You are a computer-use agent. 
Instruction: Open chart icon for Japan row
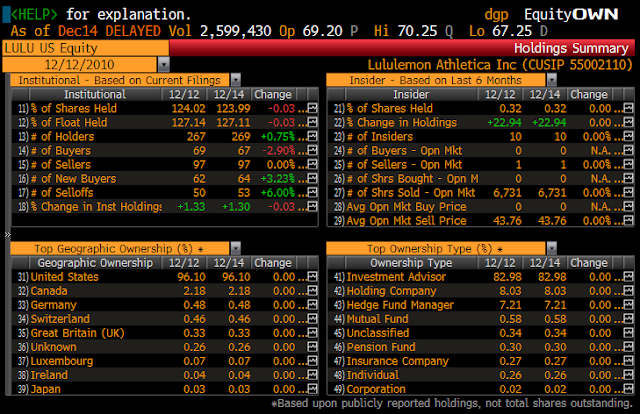(x=312, y=389)
